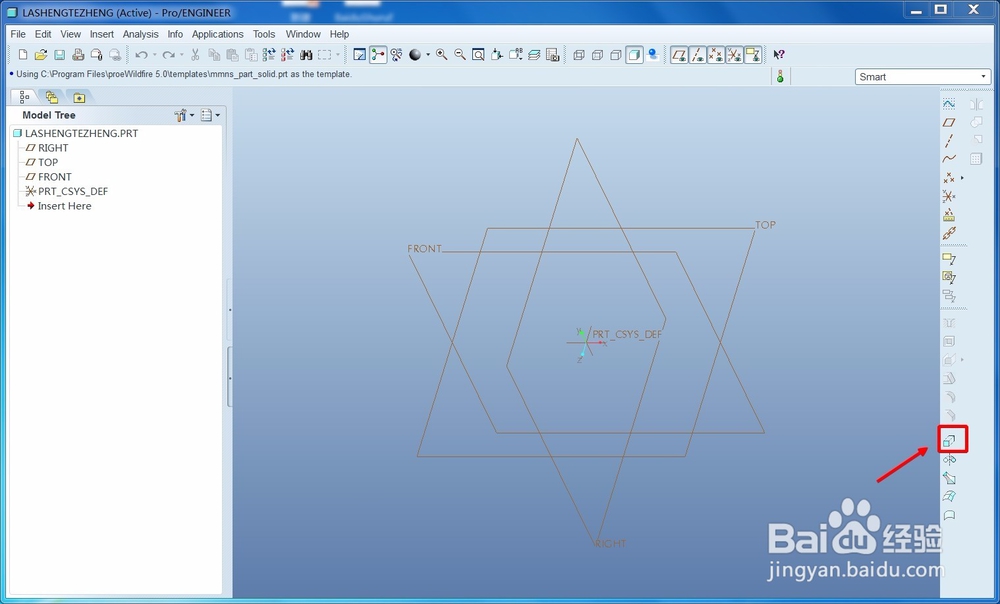The width and height of the screenshot is (1000, 604).
Task: Select the Datum Axis tool
Action: (x=949, y=140)
